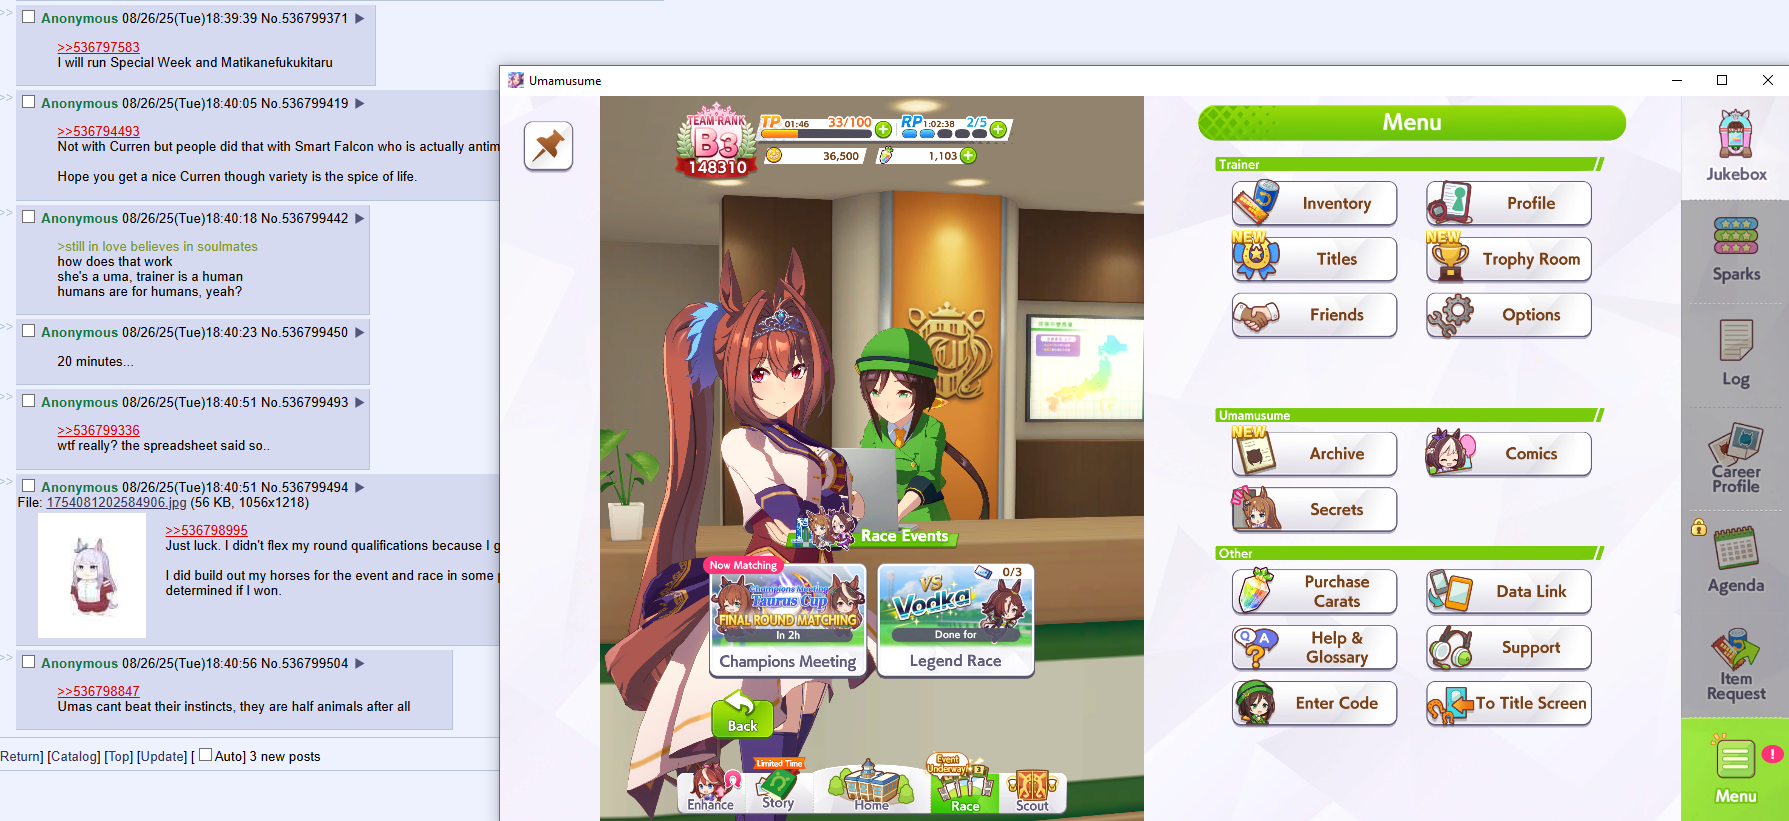Open the Champions Meeting race event card
The height and width of the screenshot is (821, 1789).
[x=788, y=620]
